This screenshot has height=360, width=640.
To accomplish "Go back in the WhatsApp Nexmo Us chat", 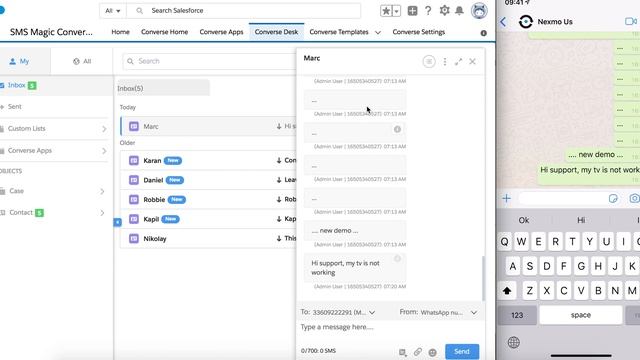I will pos(503,22).
